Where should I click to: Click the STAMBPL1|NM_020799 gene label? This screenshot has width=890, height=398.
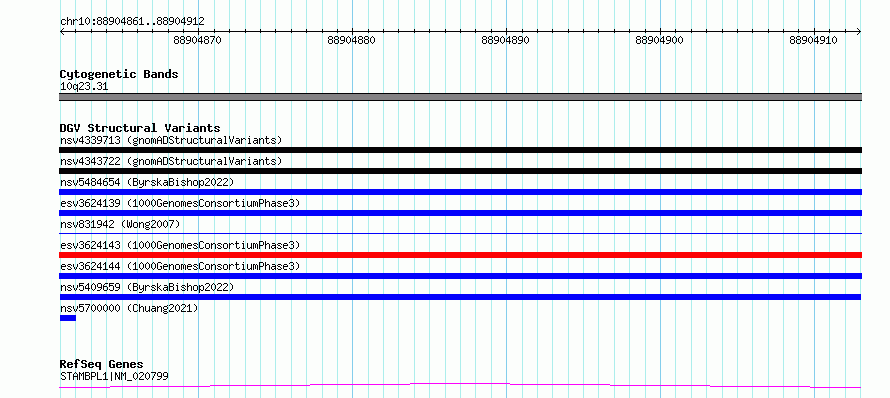[x=114, y=376]
